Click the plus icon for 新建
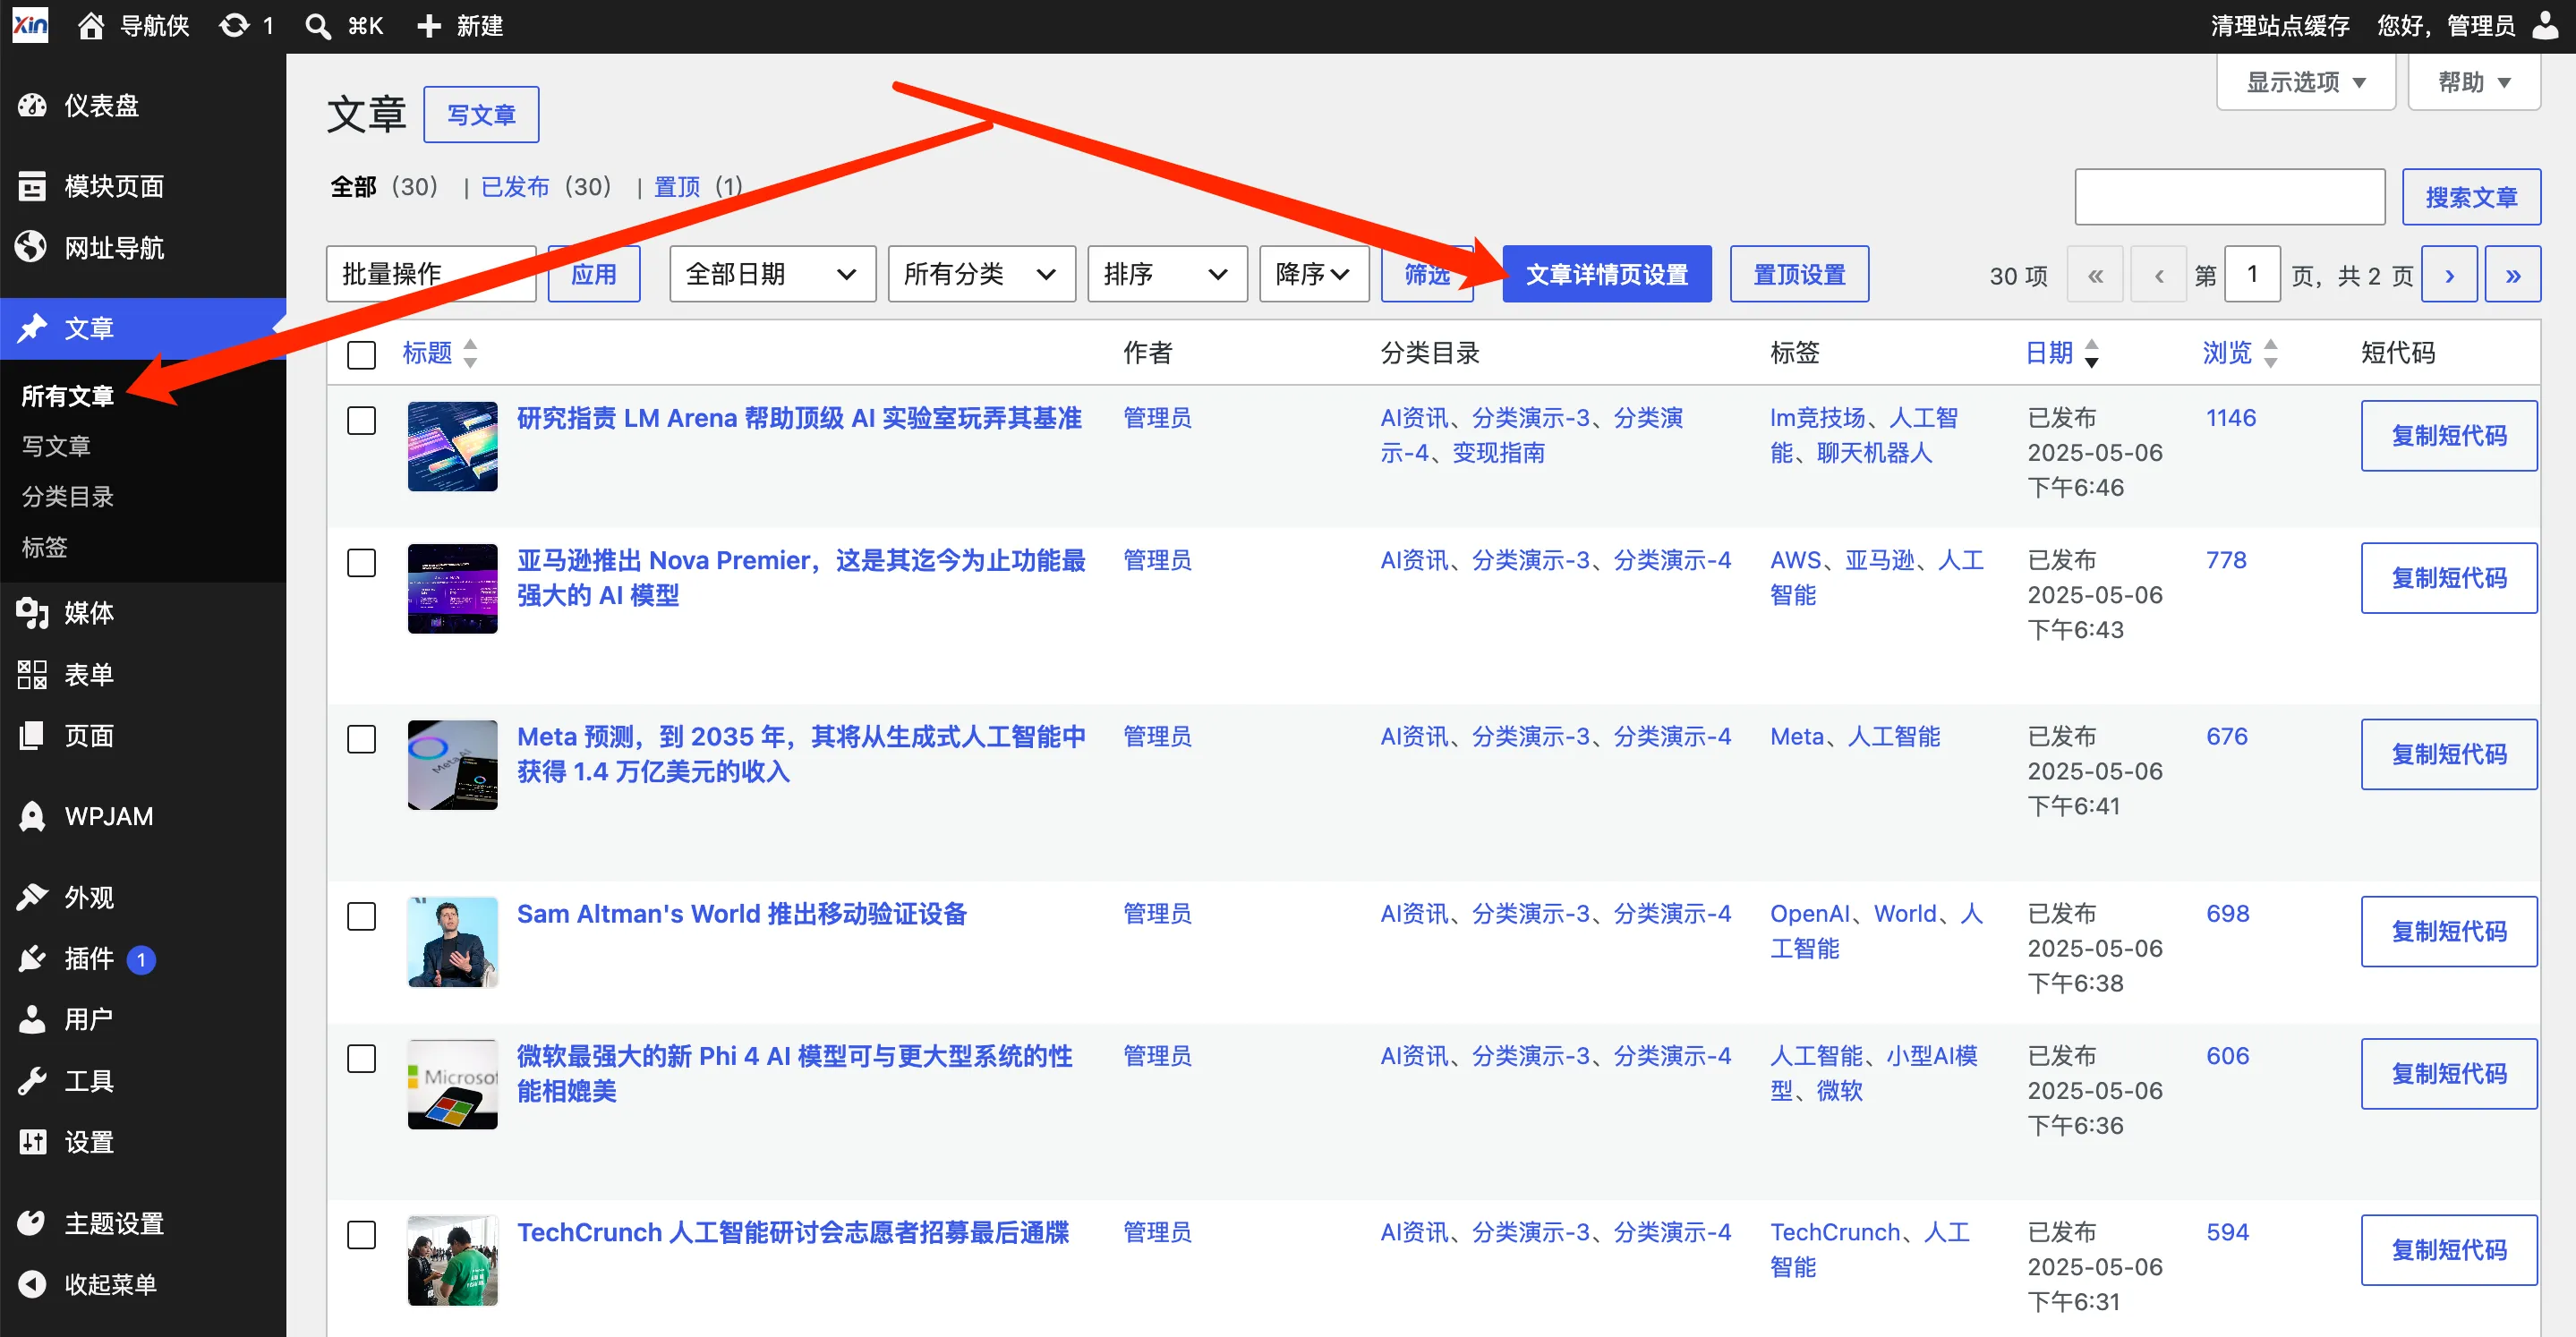The width and height of the screenshot is (2576, 1337). point(429,26)
